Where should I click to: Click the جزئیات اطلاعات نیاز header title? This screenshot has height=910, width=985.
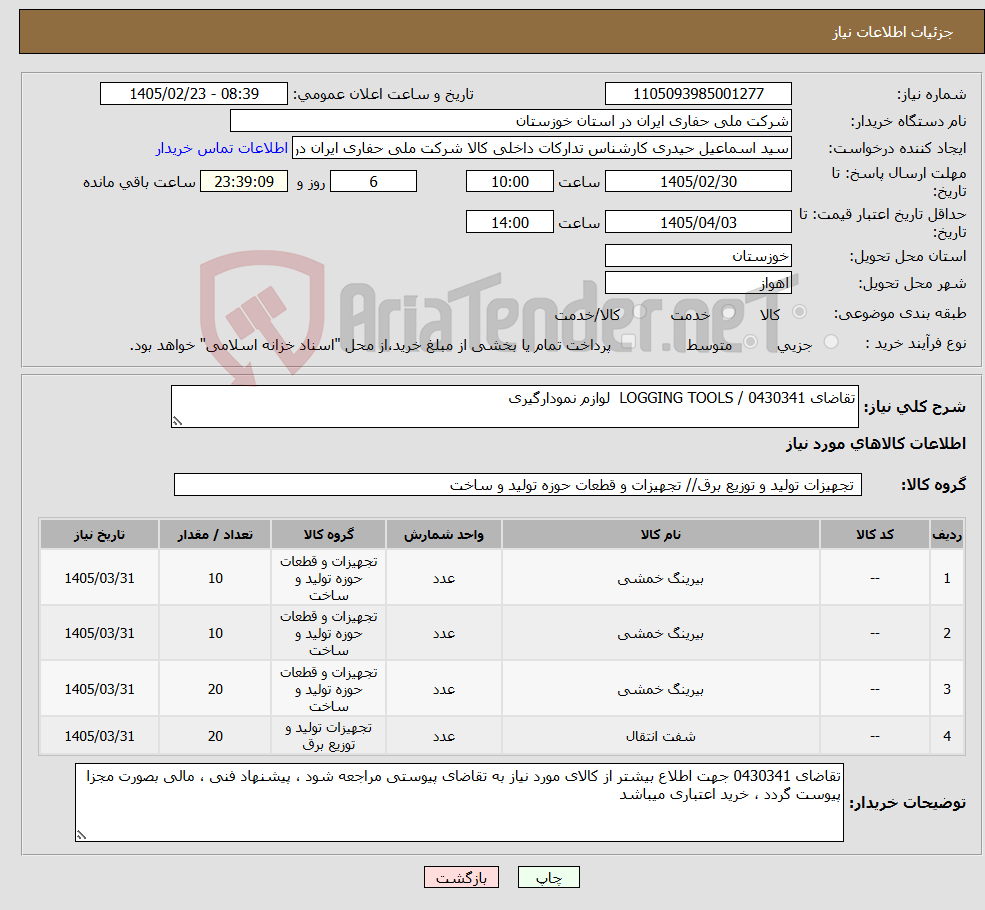click(x=892, y=32)
